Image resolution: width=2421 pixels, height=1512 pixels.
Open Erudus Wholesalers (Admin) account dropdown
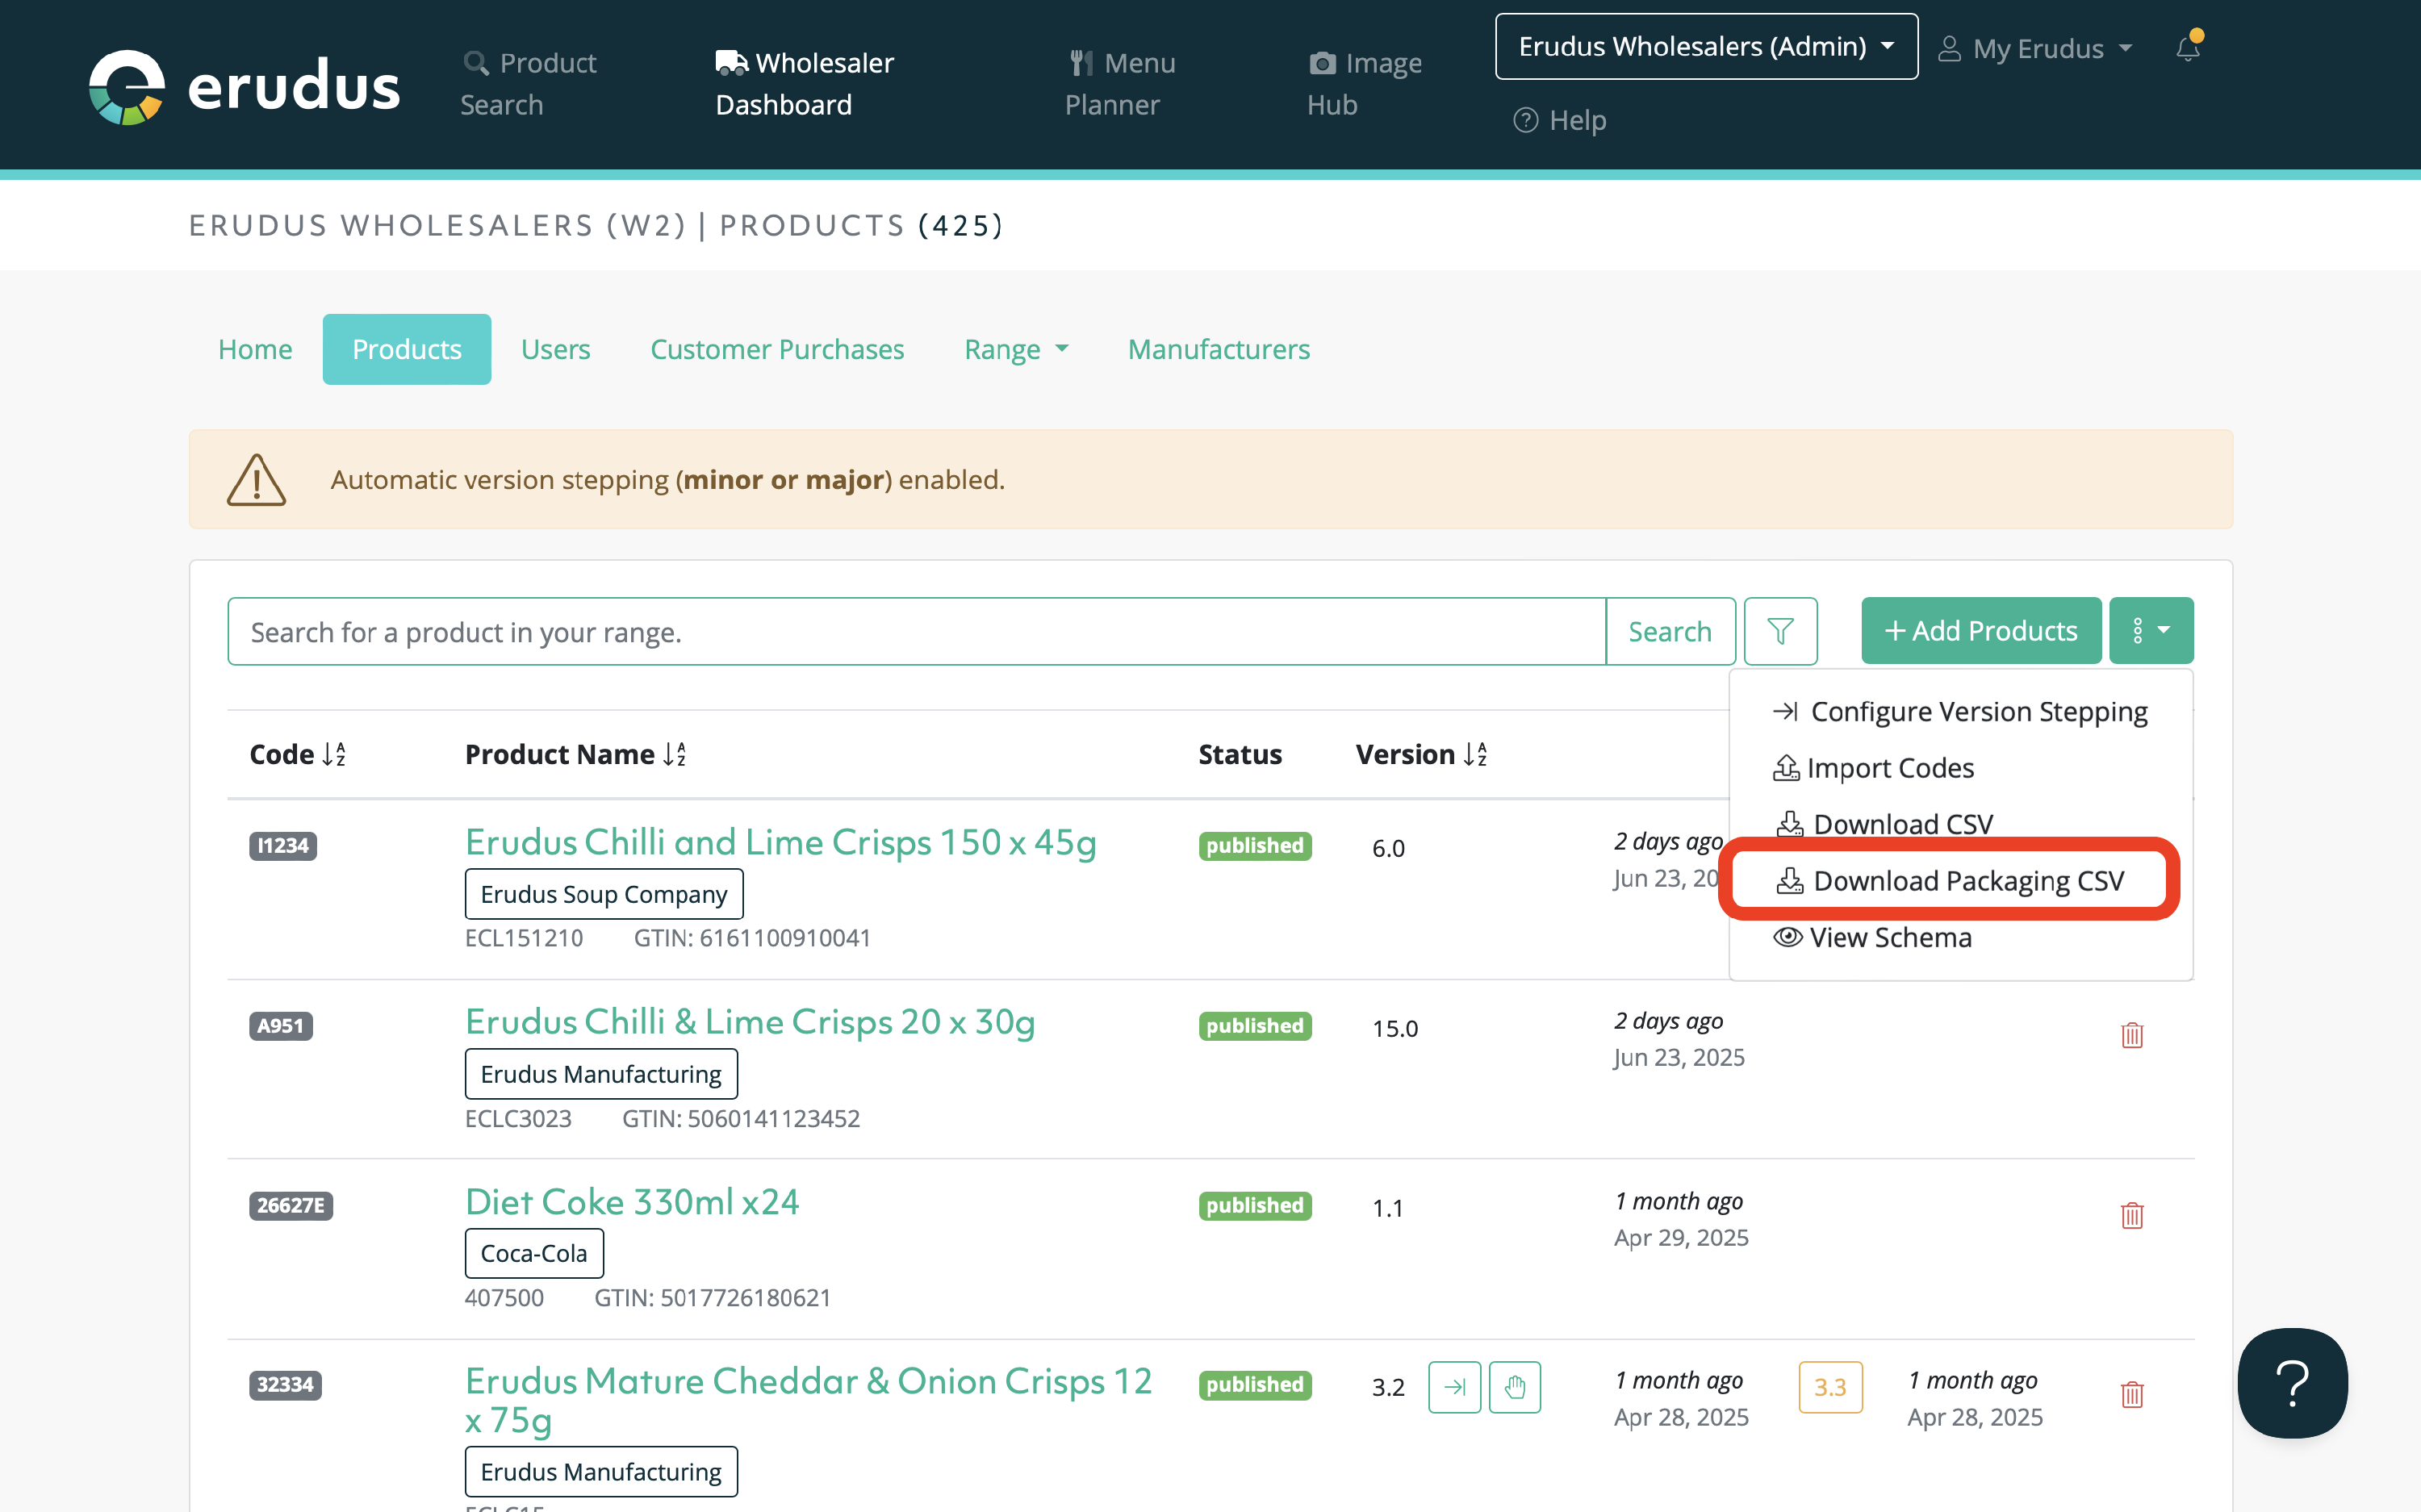click(x=1705, y=47)
